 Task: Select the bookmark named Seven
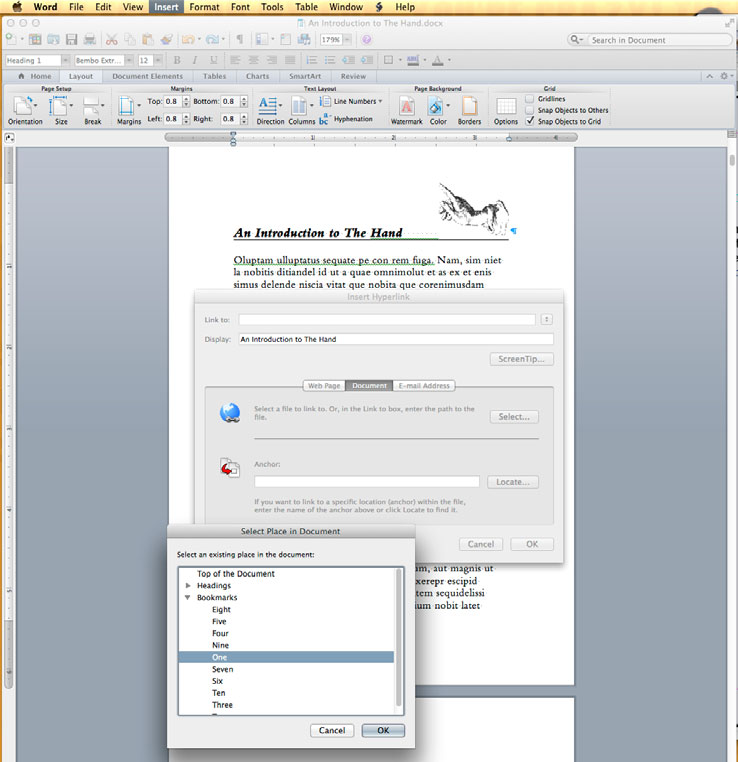[222, 669]
